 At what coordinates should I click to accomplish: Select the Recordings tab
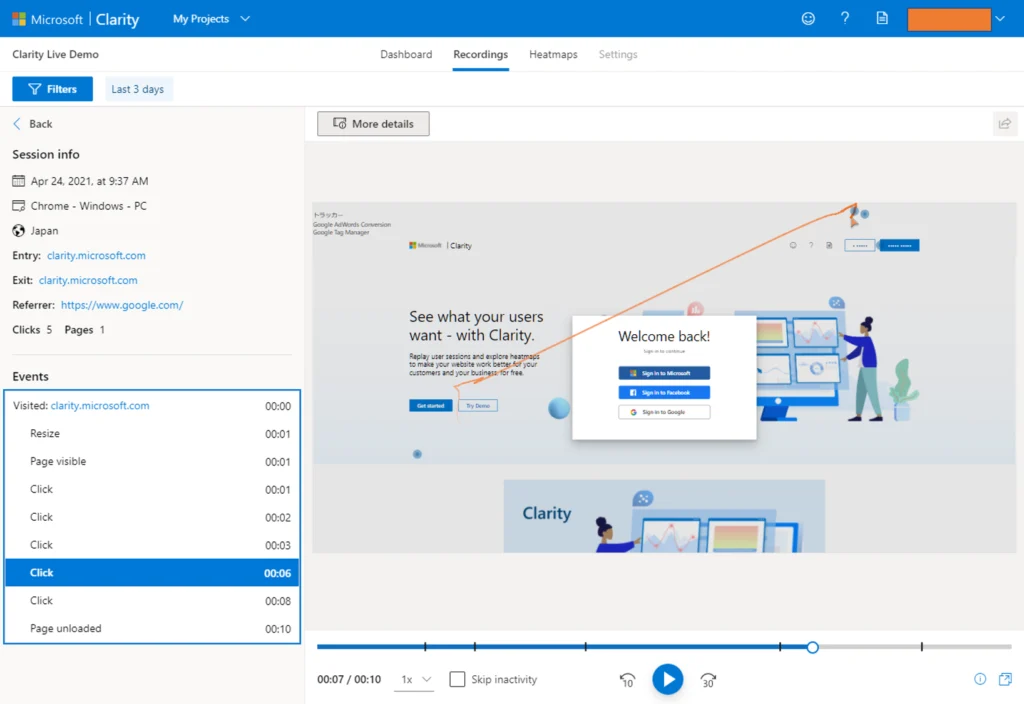[481, 54]
